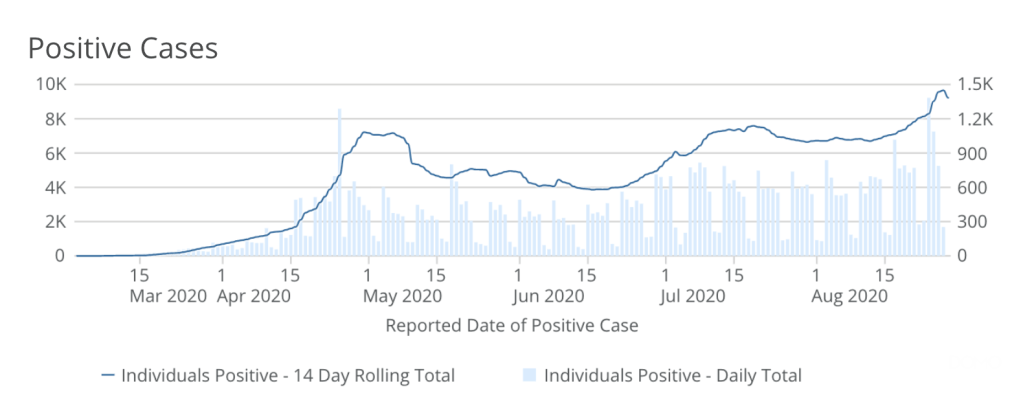Image resolution: width=1023 pixels, height=413 pixels.
Task: Click the 10K left axis label
Action: (50, 85)
